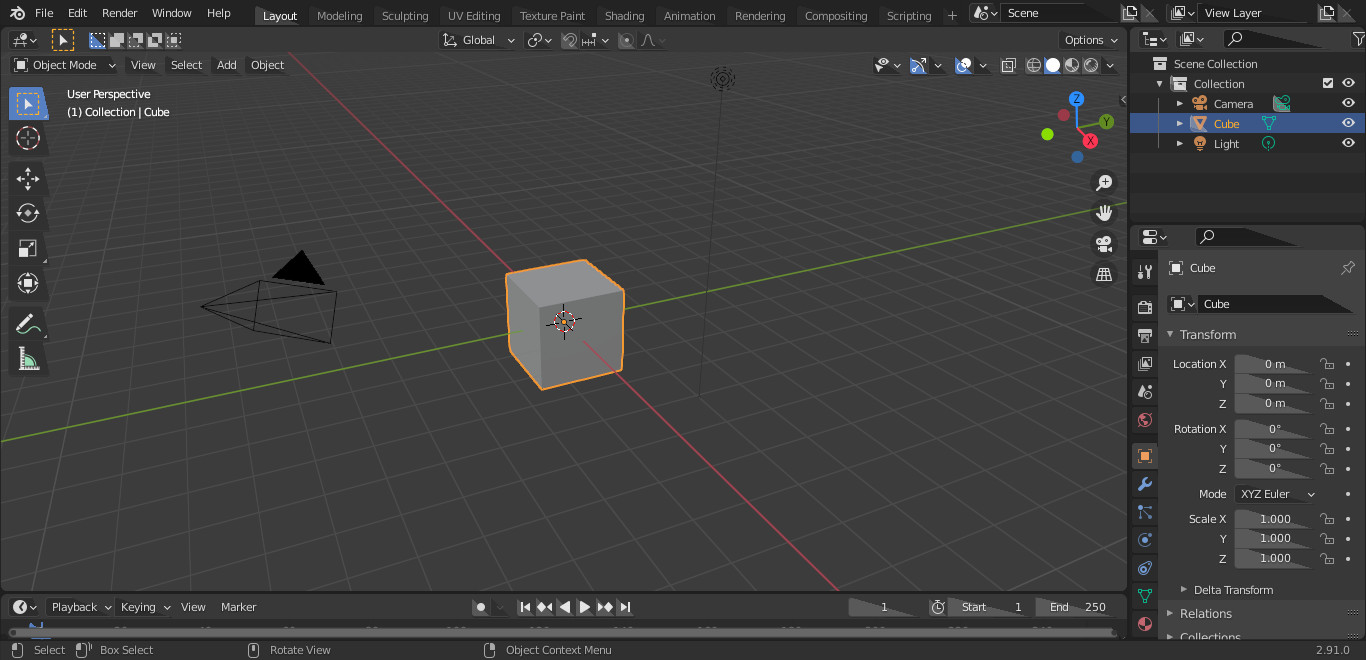Select the Move tool in the toolbar
Image resolution: width=1366 pixels, height=660 pixels.
pyautogui.click(x=28, y=178)
